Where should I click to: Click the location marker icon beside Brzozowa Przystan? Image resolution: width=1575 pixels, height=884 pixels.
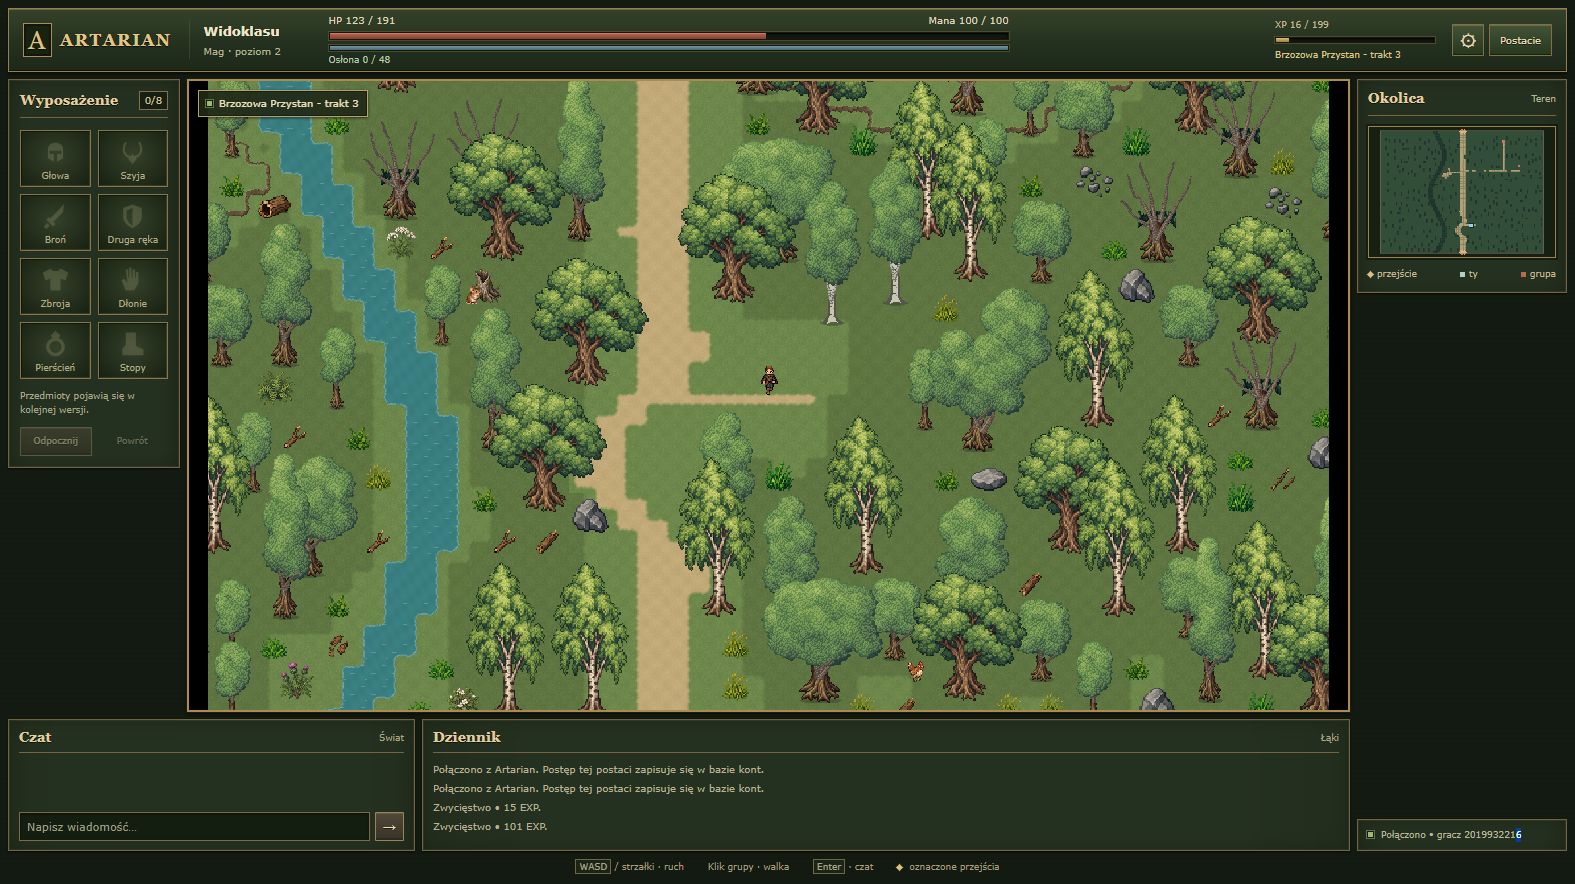point(209,103)
